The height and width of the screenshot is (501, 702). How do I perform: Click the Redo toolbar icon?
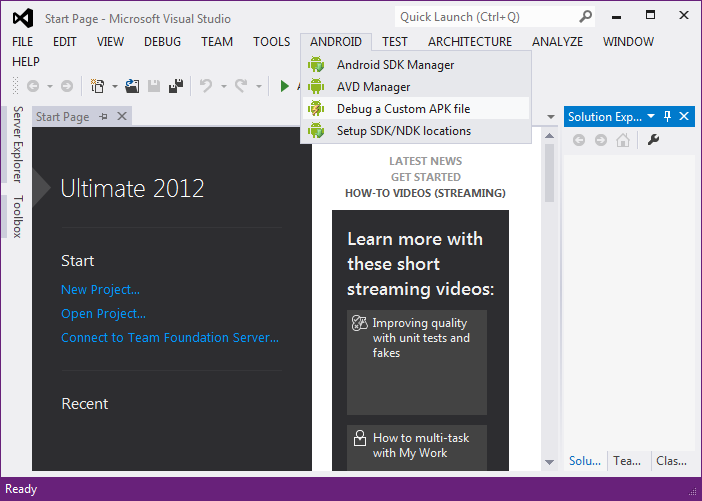[241, 86]
